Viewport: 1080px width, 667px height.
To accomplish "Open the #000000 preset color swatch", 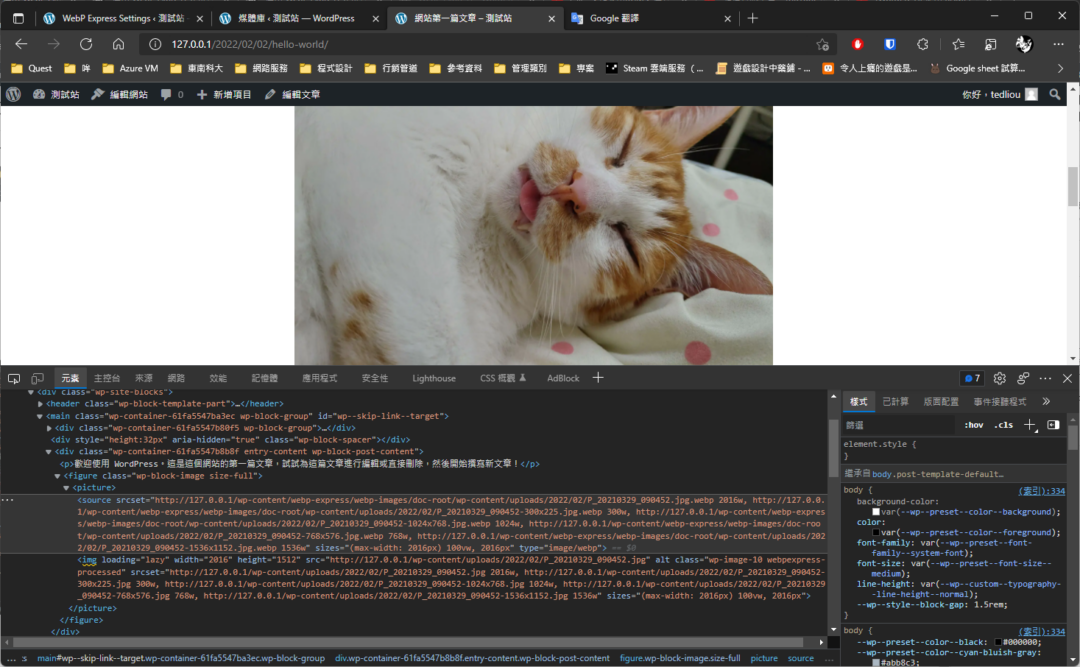I will click(998, 642).
